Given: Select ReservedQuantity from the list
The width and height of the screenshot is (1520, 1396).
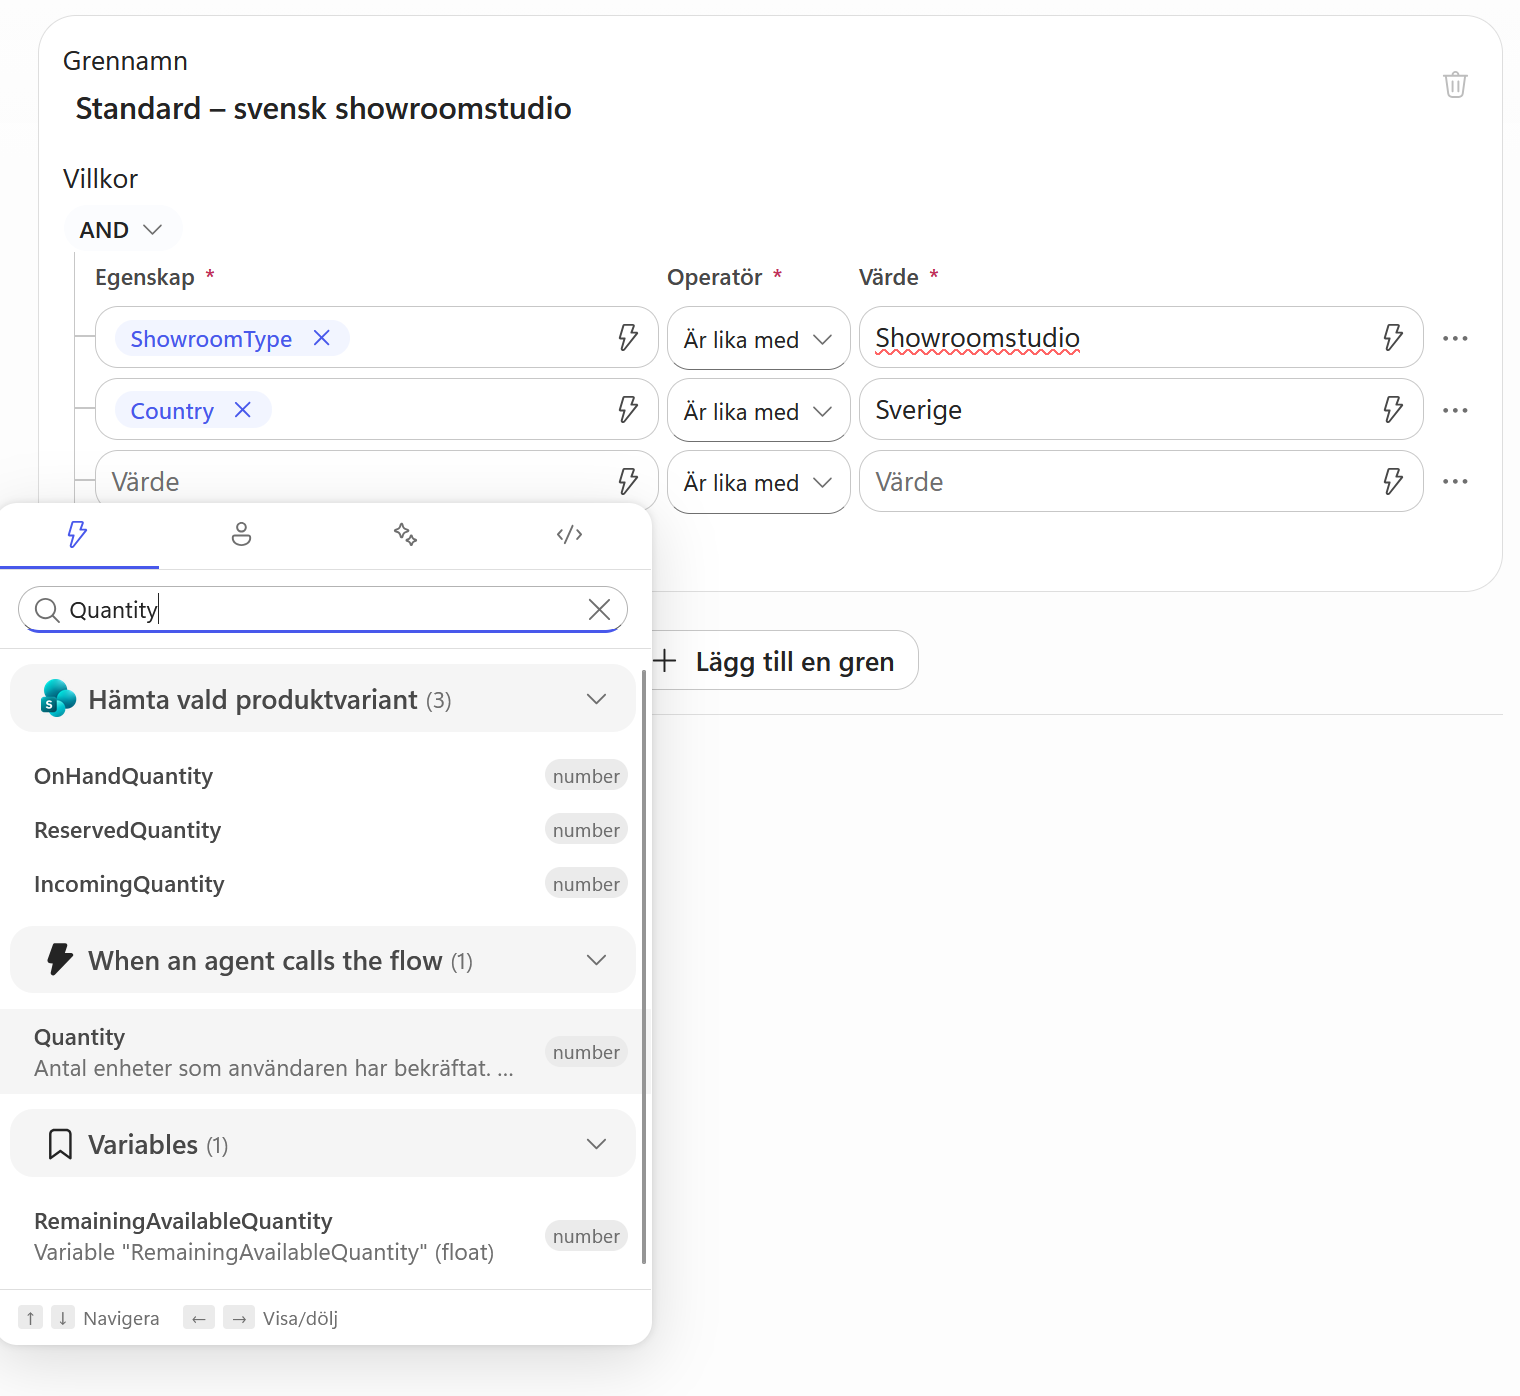Looking at the screenshot, I should click(323, 830).
